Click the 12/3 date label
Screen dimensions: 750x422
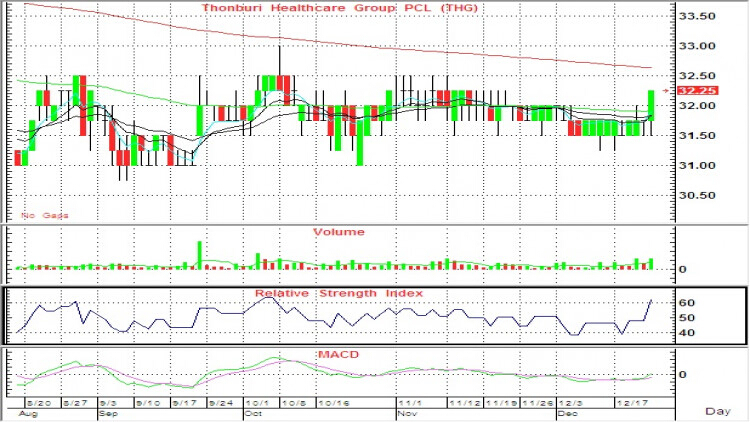pos(571,403)
